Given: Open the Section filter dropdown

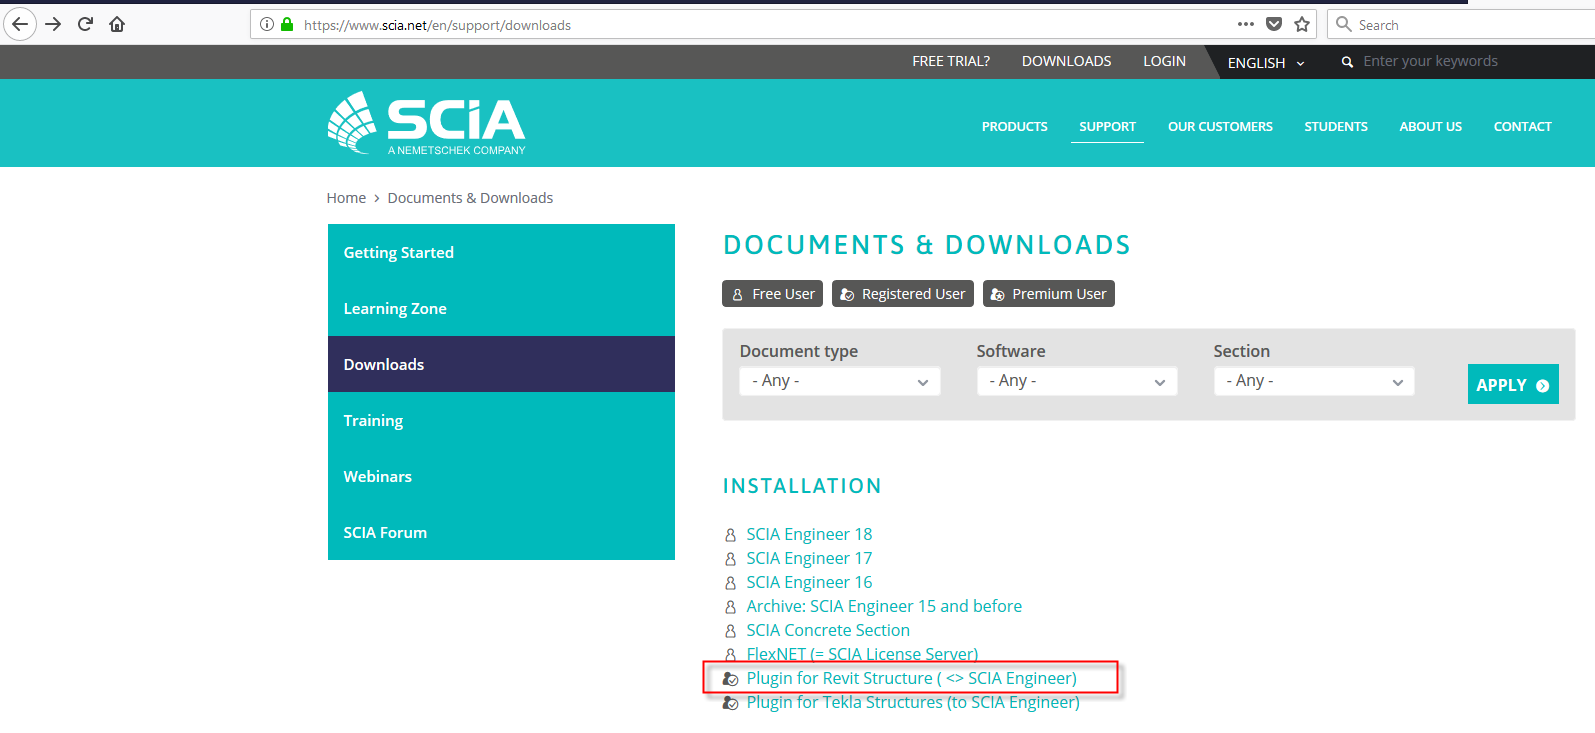Looking at the screenshot, I should pyautogui.click(x=1313, y=381).
